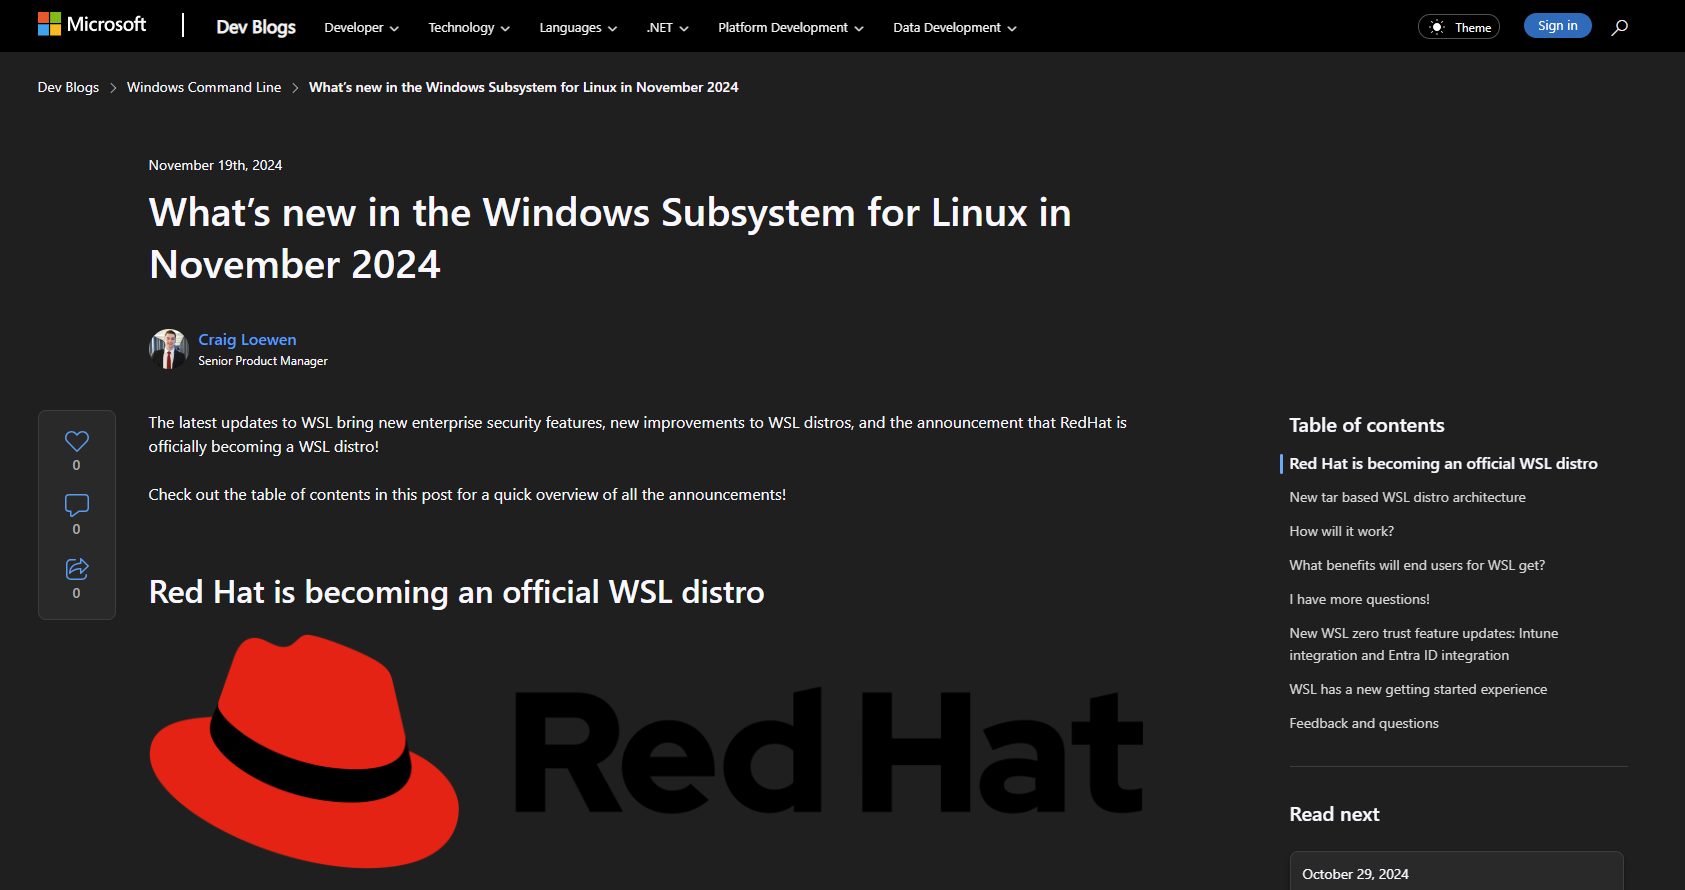This screenshot has width=1685, height=890.
Task: Click the Table of contents heading
Action: pyautogui.click(x=1366, y=426)
